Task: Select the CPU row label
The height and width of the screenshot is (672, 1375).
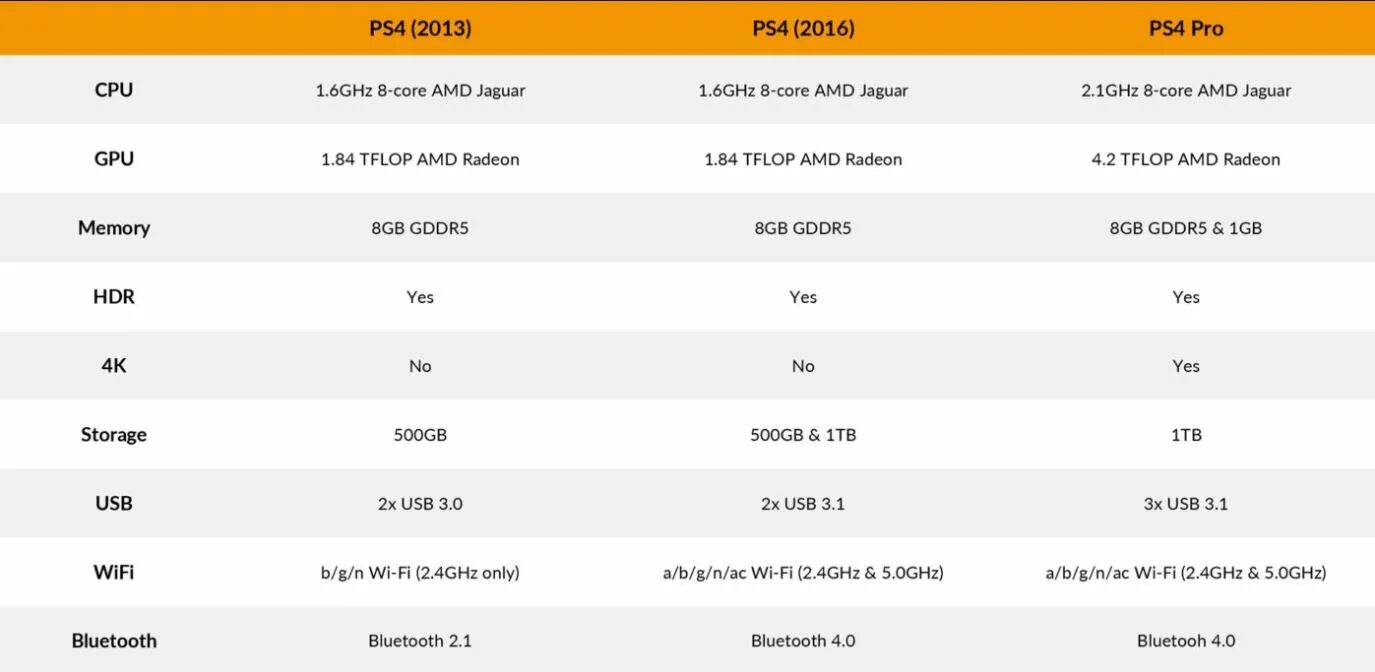Action: 114,90
